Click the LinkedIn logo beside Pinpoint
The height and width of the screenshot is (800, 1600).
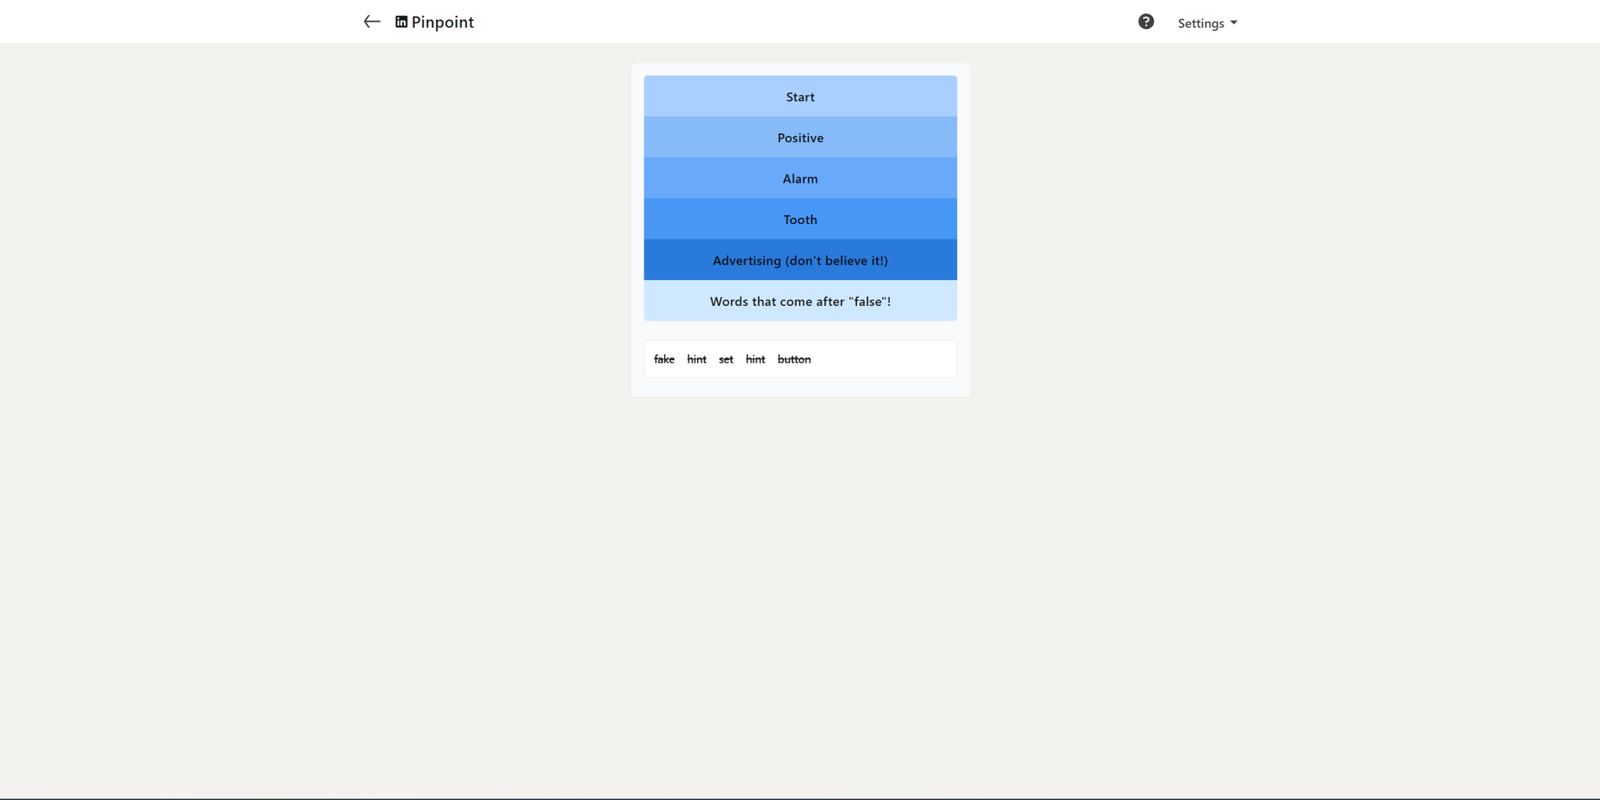(x=401, y=22)
